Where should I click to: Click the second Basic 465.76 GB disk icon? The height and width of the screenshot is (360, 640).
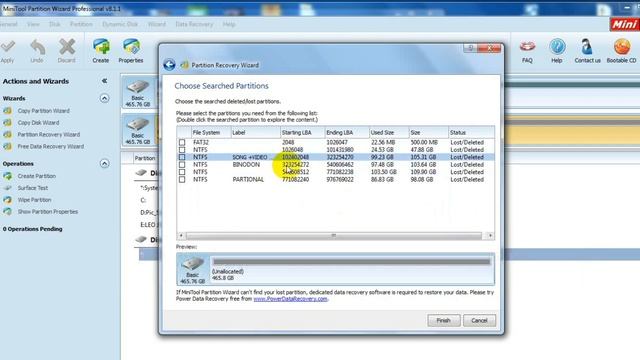coord(138,131)
